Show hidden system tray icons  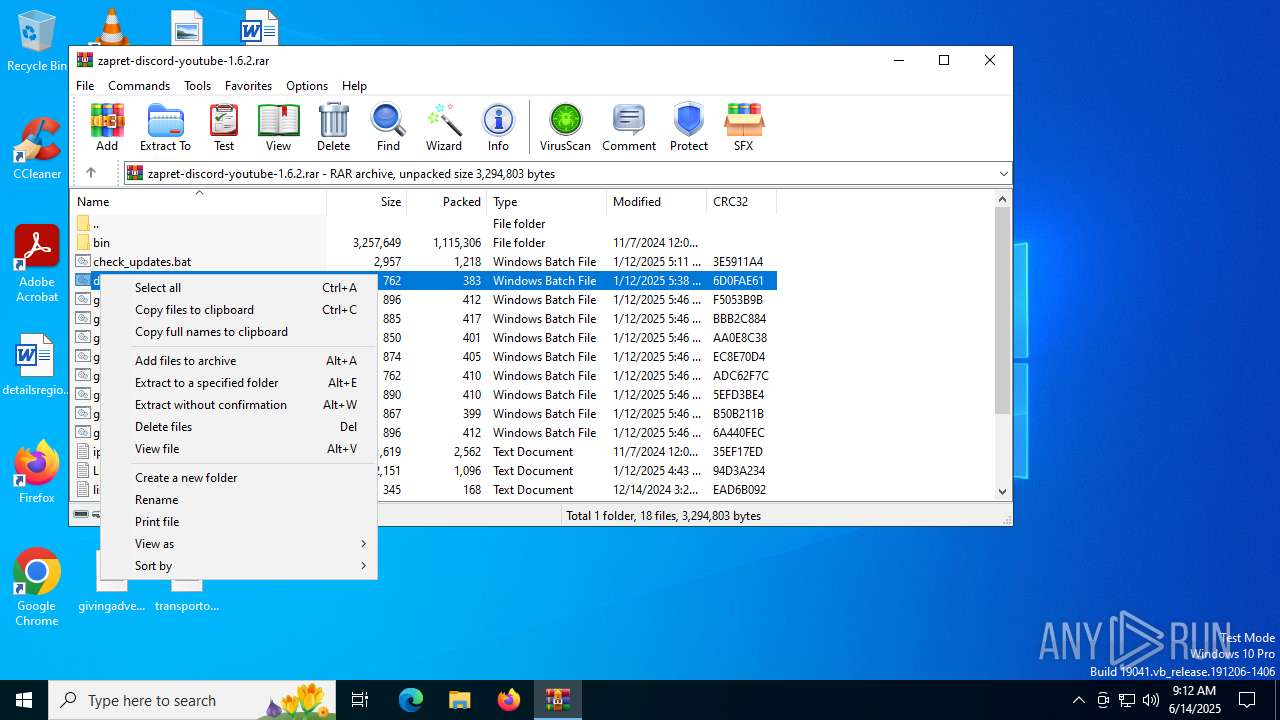click(1078, 700)
